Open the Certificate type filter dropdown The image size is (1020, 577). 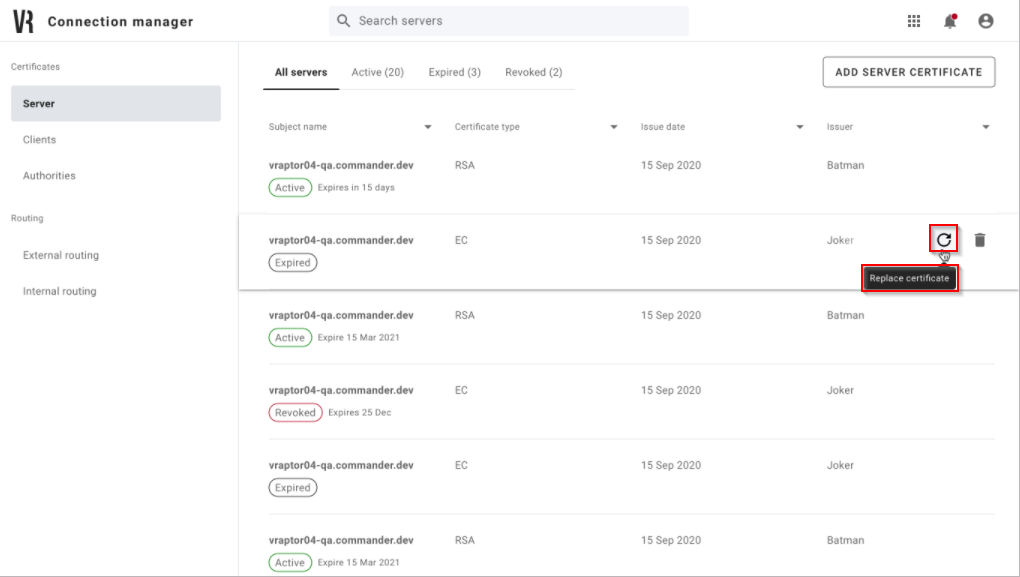[x=614, y=127]
